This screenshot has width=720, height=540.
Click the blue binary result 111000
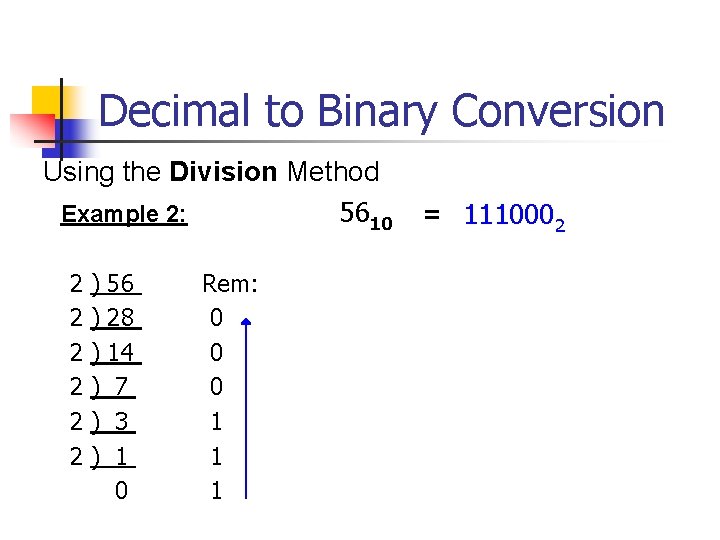point(514,217)
